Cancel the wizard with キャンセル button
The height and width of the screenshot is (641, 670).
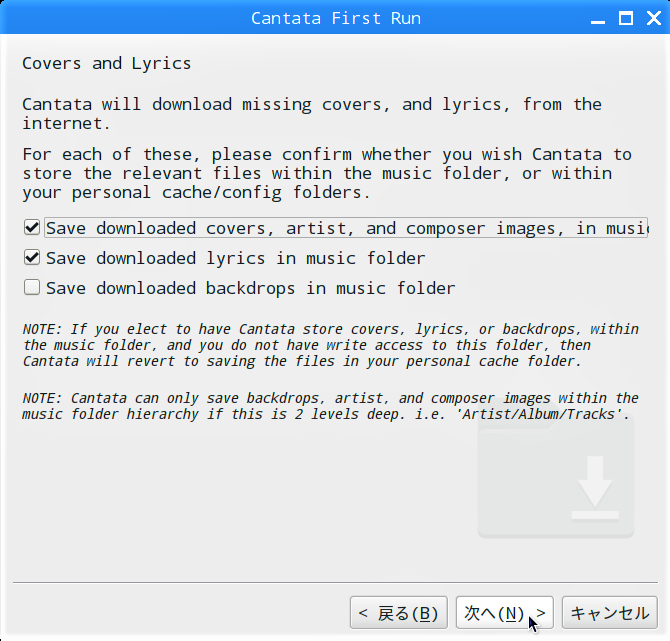610,613
